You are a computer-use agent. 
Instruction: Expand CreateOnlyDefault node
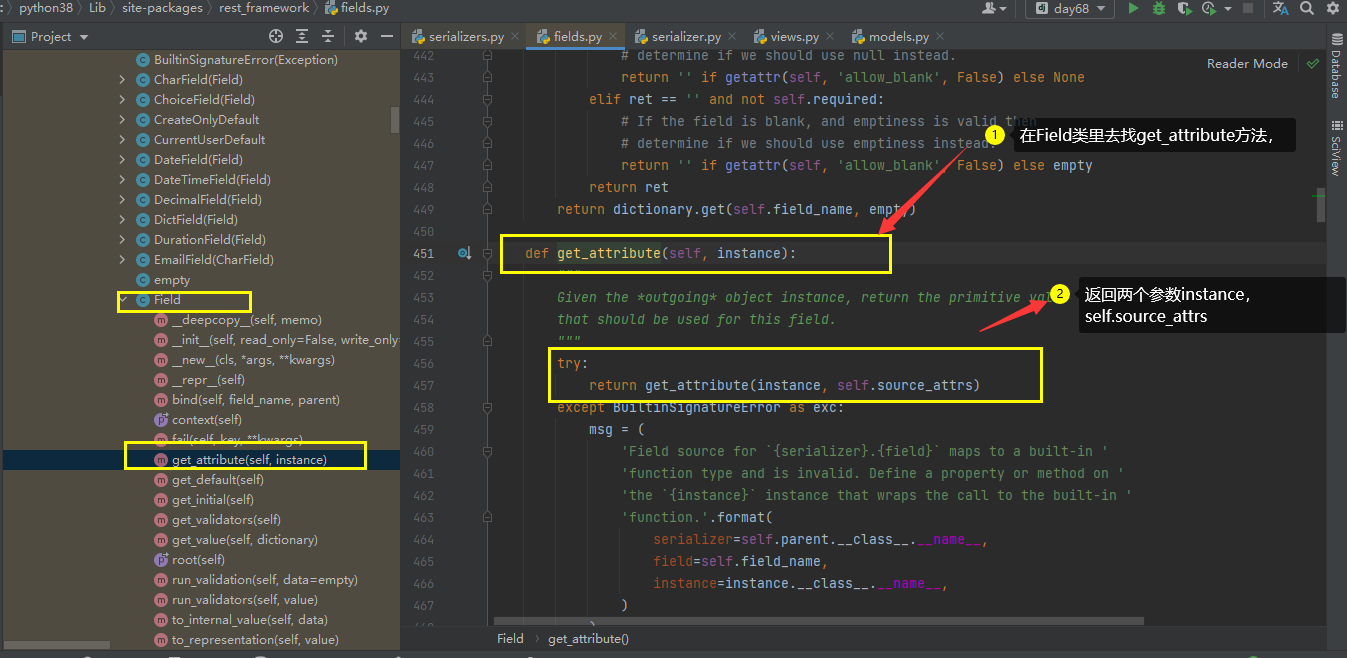122,120
